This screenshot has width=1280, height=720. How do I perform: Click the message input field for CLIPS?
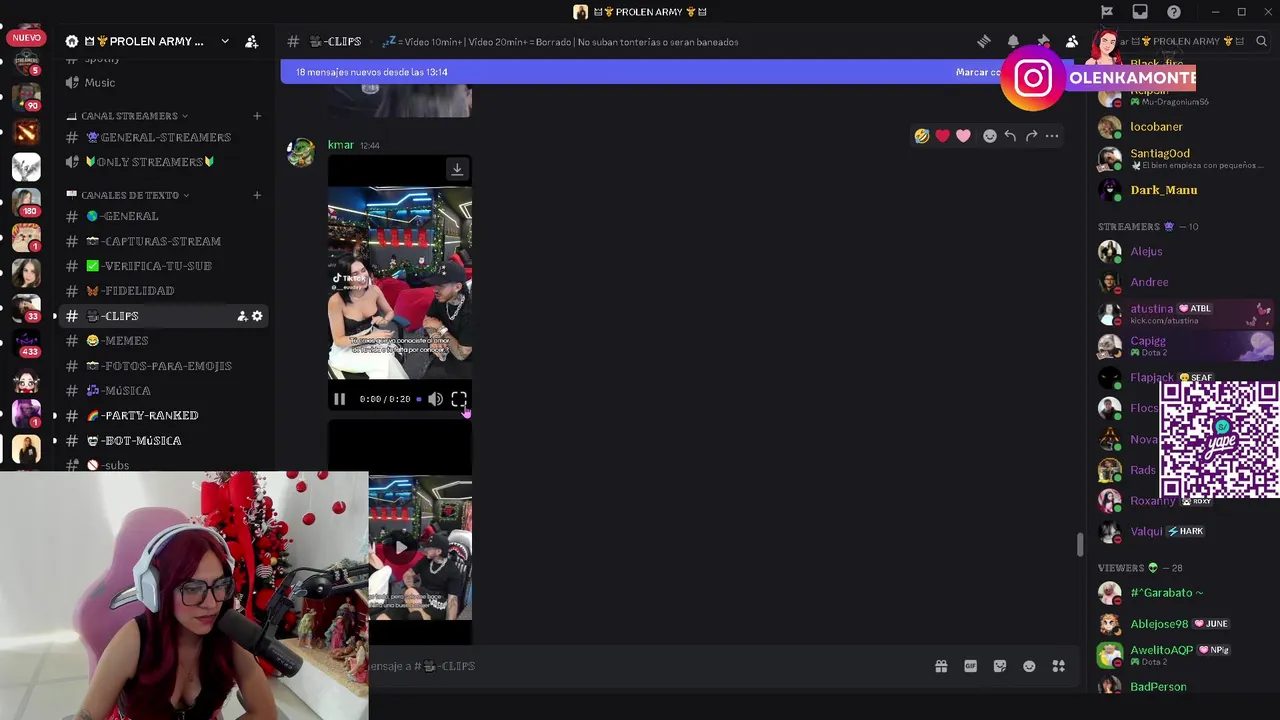coord(640,666)
